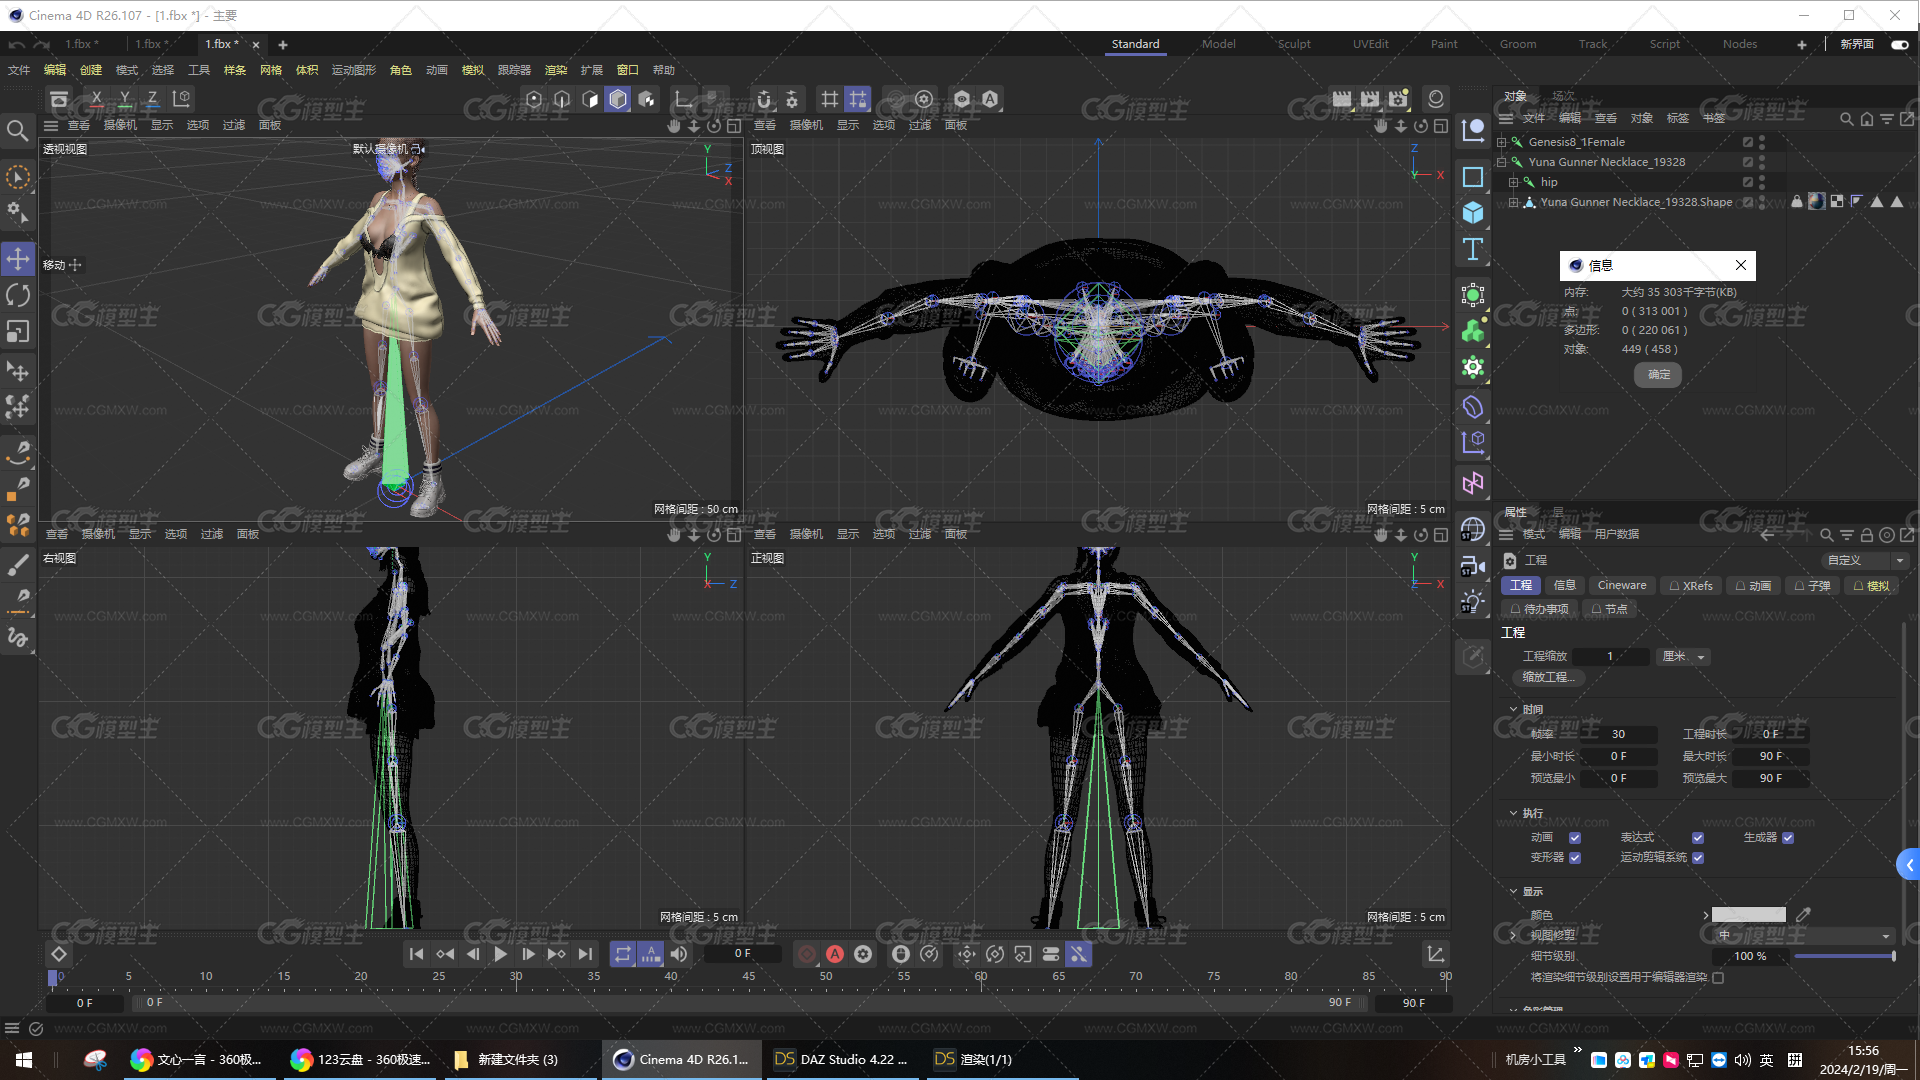Image resolution: width=1920 pixels, height=1080 pixels.
Task: Click the 颜色 color swatch
Action: pos(1748,914)
